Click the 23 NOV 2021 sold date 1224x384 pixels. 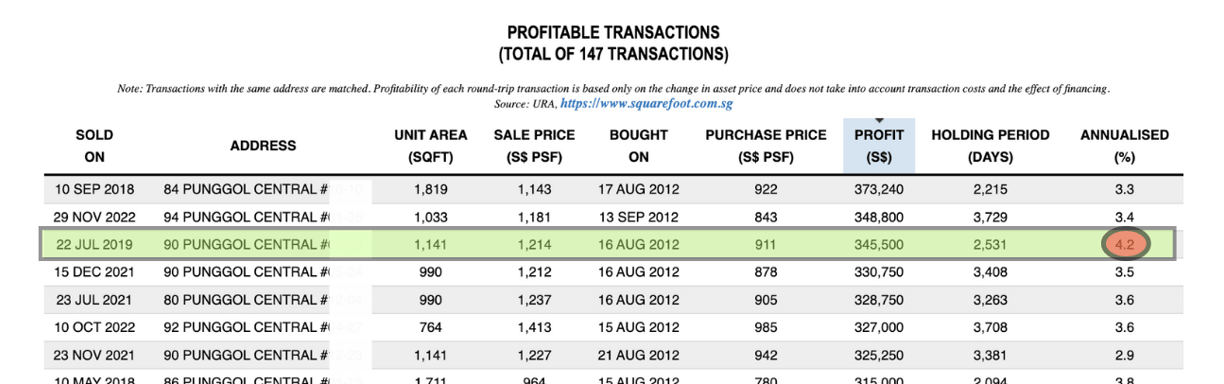(x=94, y=353)
